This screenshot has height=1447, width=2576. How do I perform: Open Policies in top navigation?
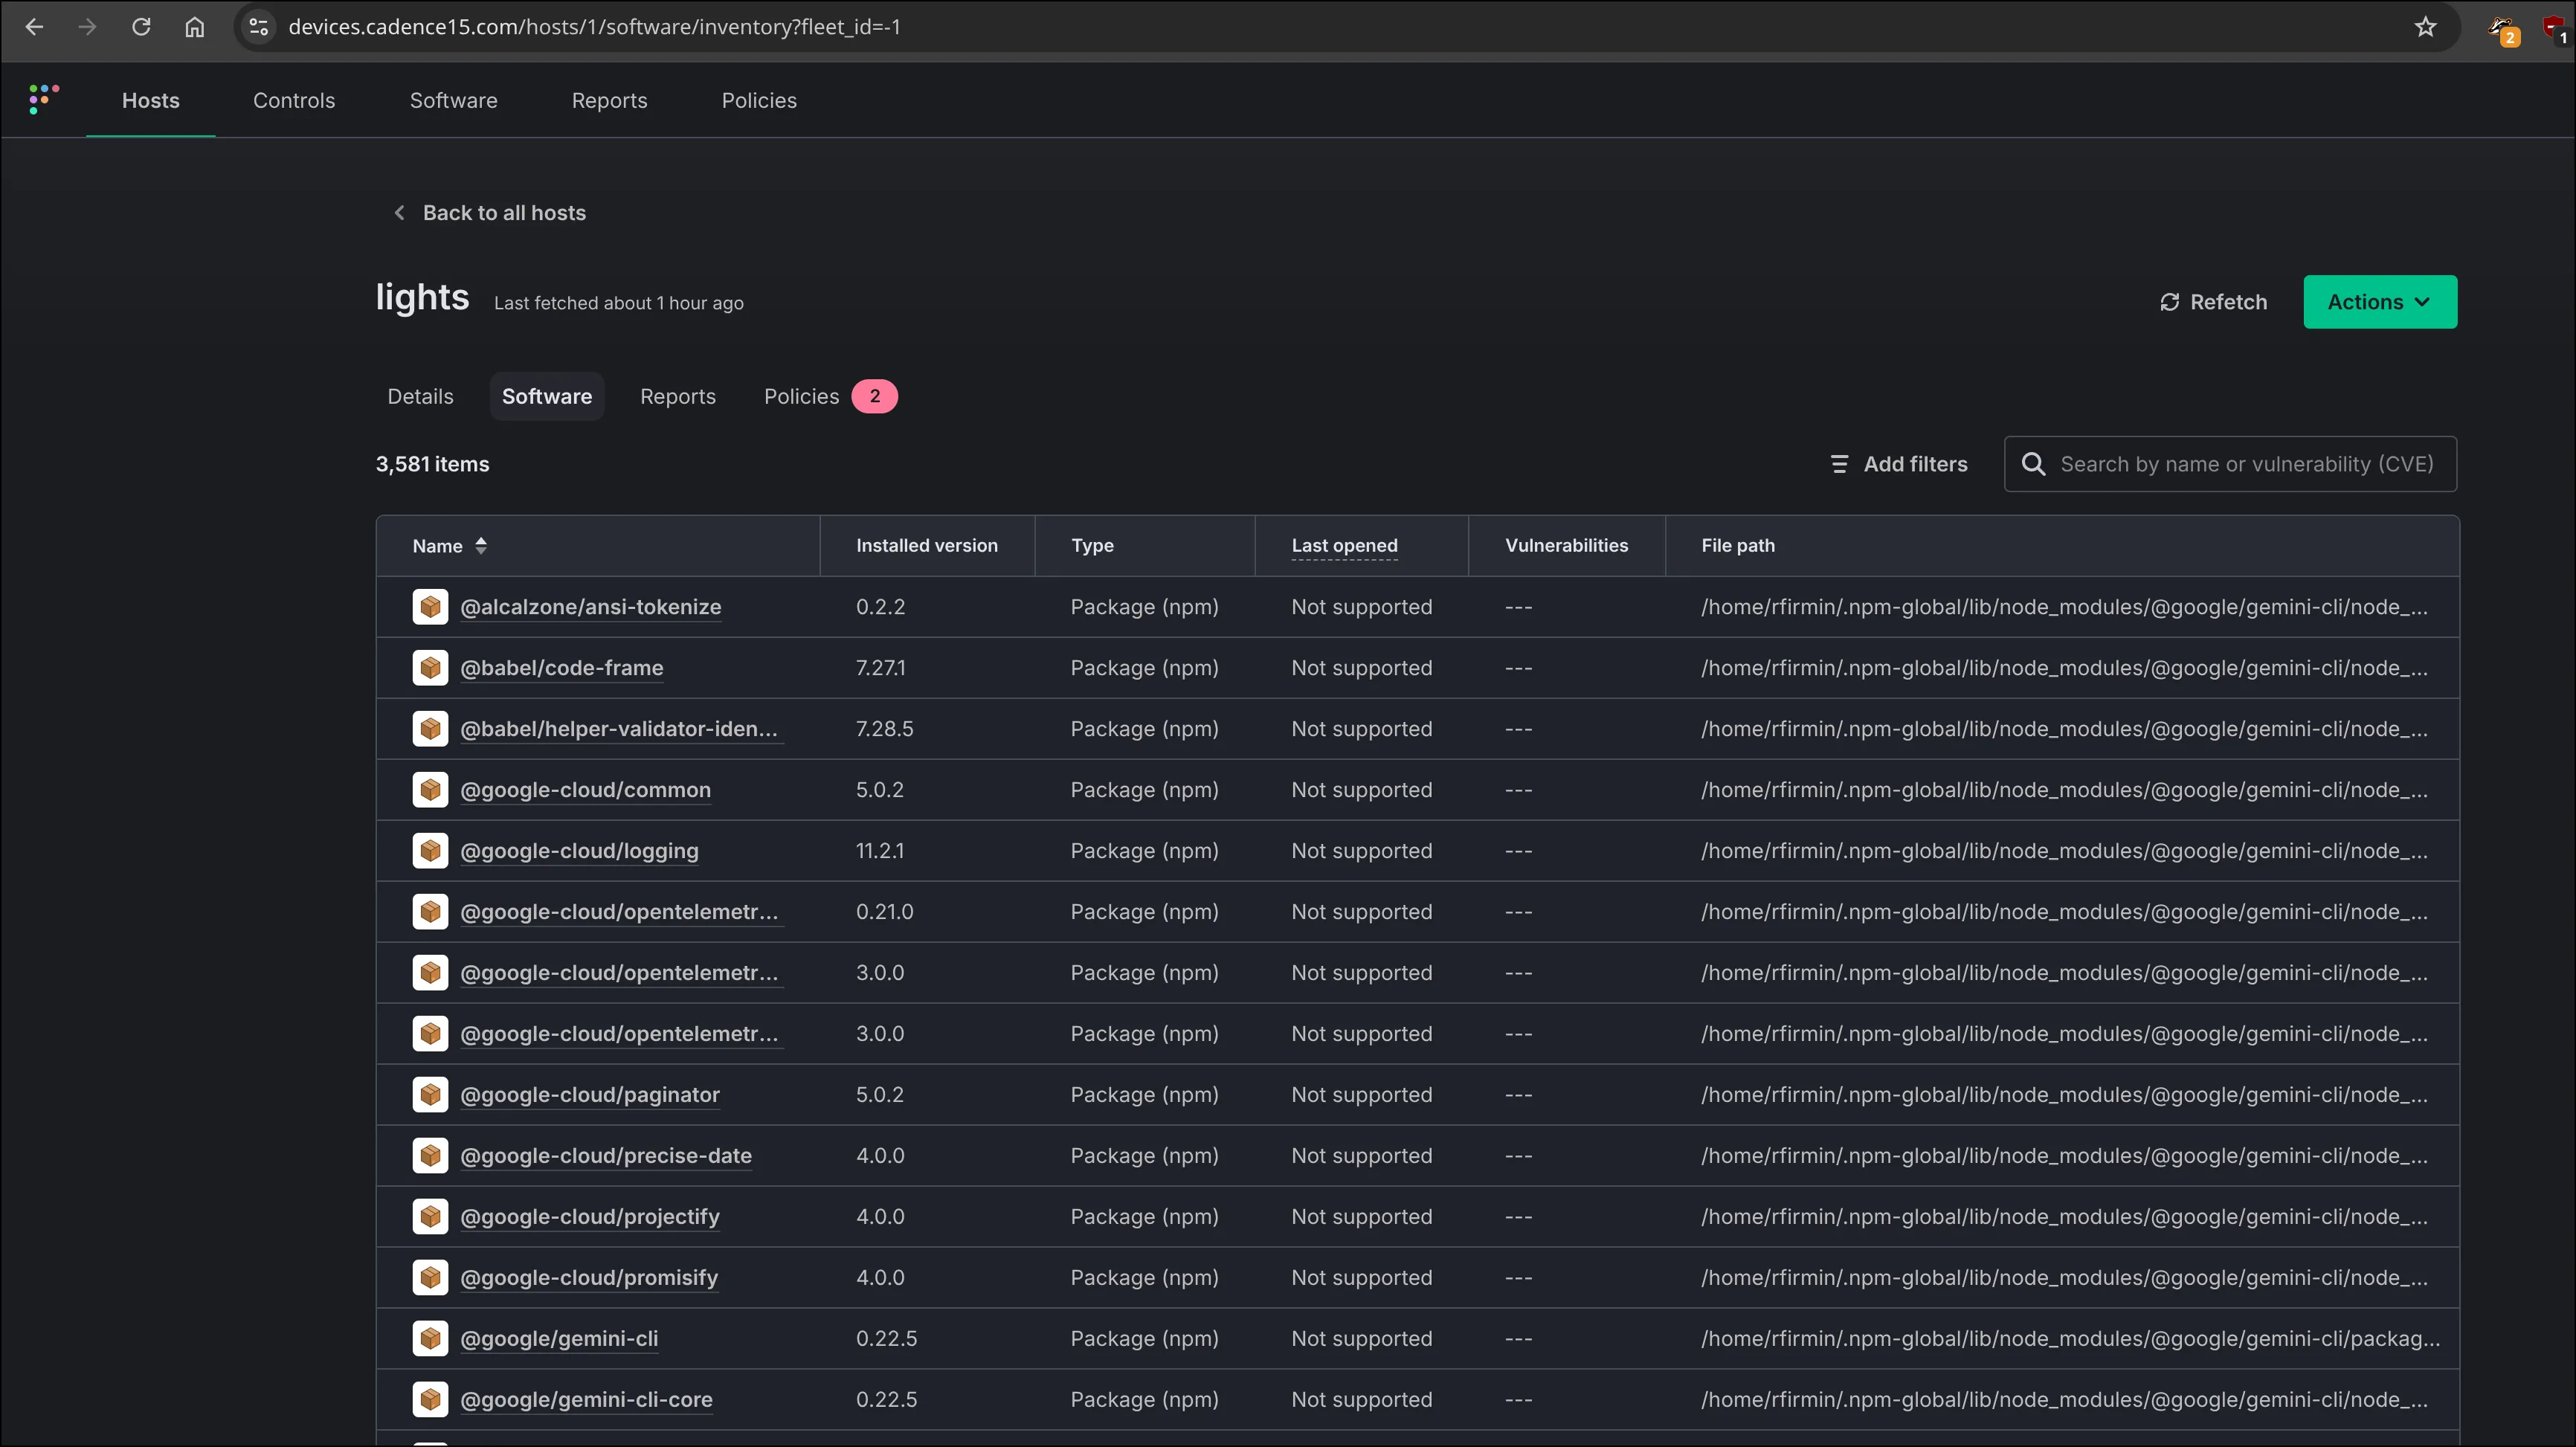pyautogui.click(x=759, y=100)
